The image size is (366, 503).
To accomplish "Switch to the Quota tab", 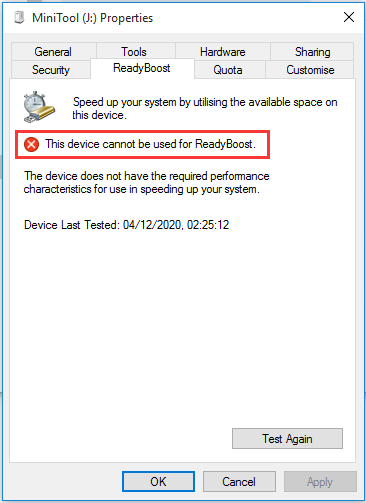I will [228, 70].
